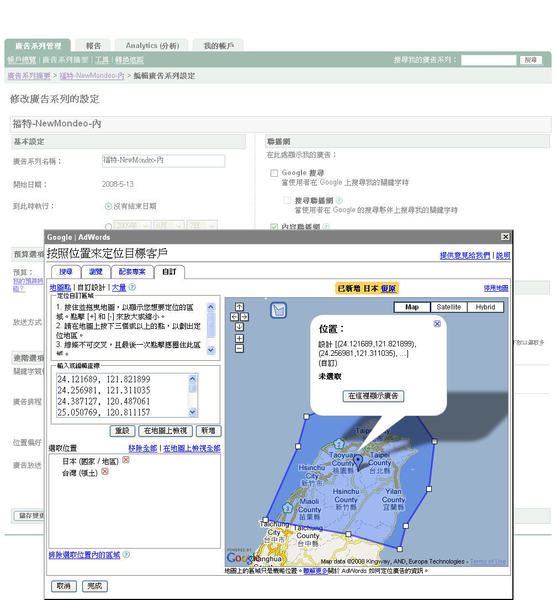Open the 廣告系列管理 main tab
This screenshot has width=556, height=600.
tap(38, 46)
